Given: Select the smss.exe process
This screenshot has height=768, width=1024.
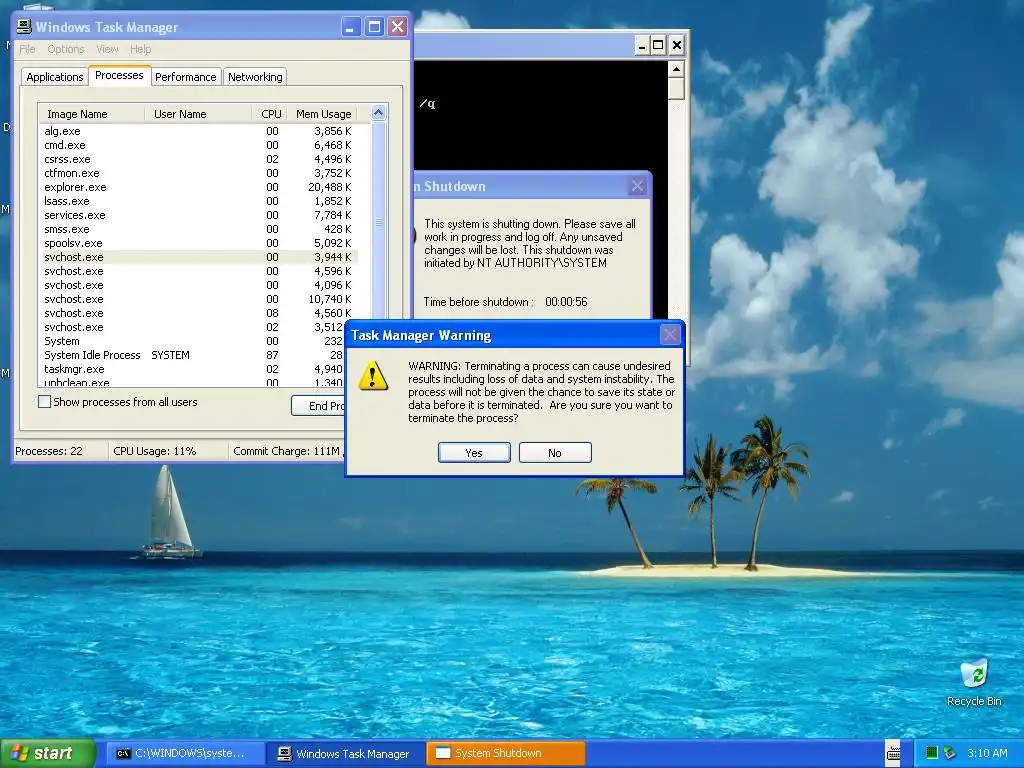Looking at the screenshot, I should 199,229.
